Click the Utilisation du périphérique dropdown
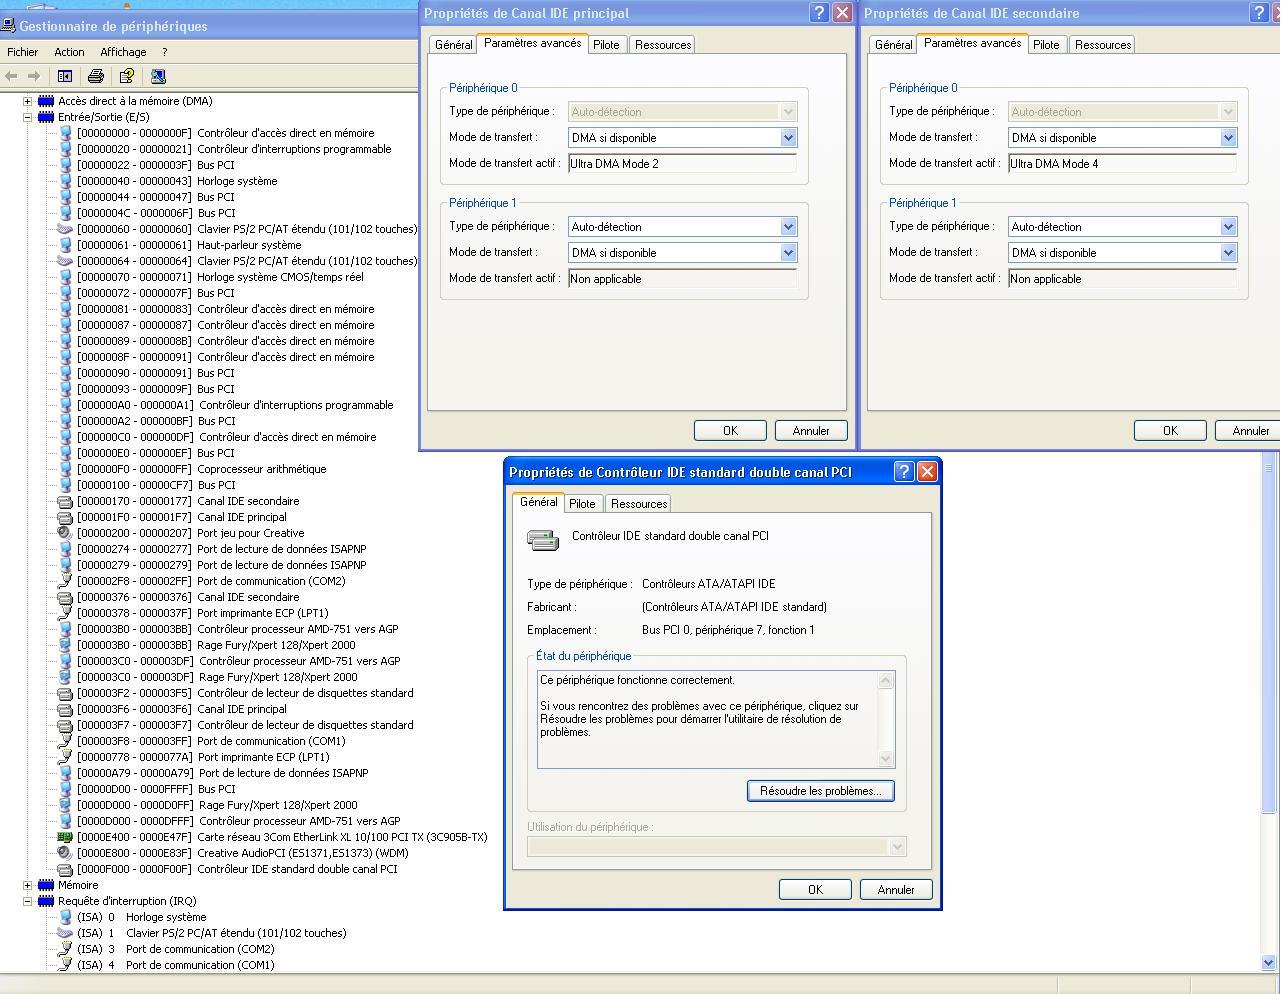 [x=717, y=847]
